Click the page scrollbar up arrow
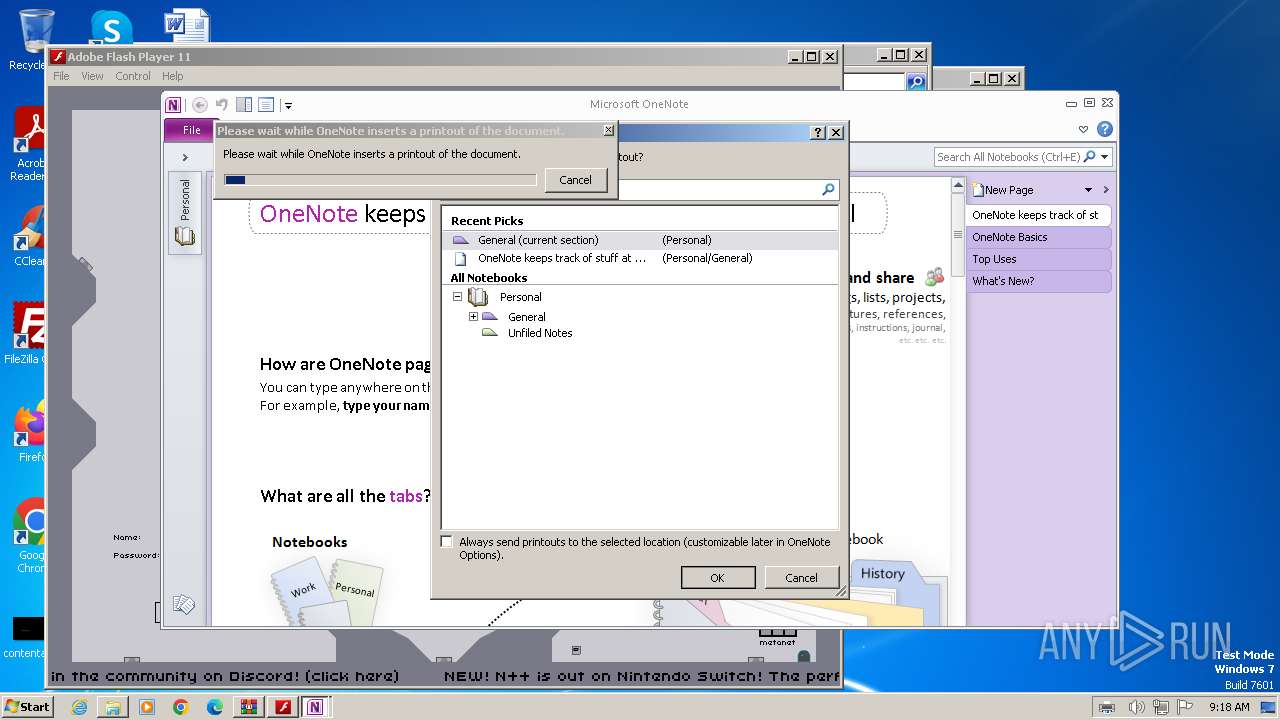 tap(958, 186)
